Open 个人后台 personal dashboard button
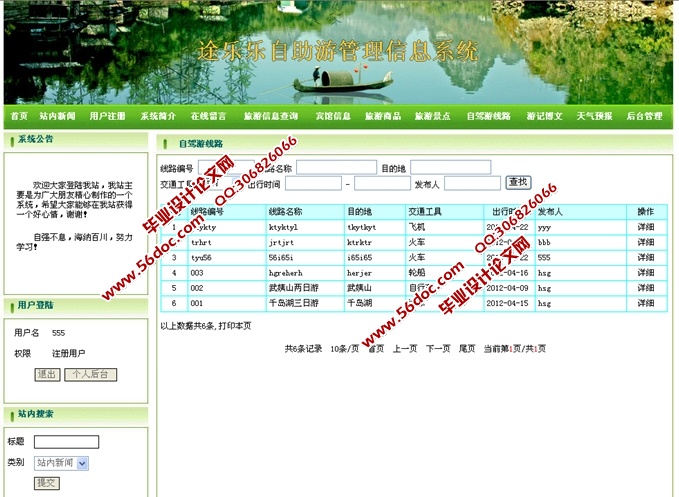This screenshot has width=679, height=497. [91, 374]
